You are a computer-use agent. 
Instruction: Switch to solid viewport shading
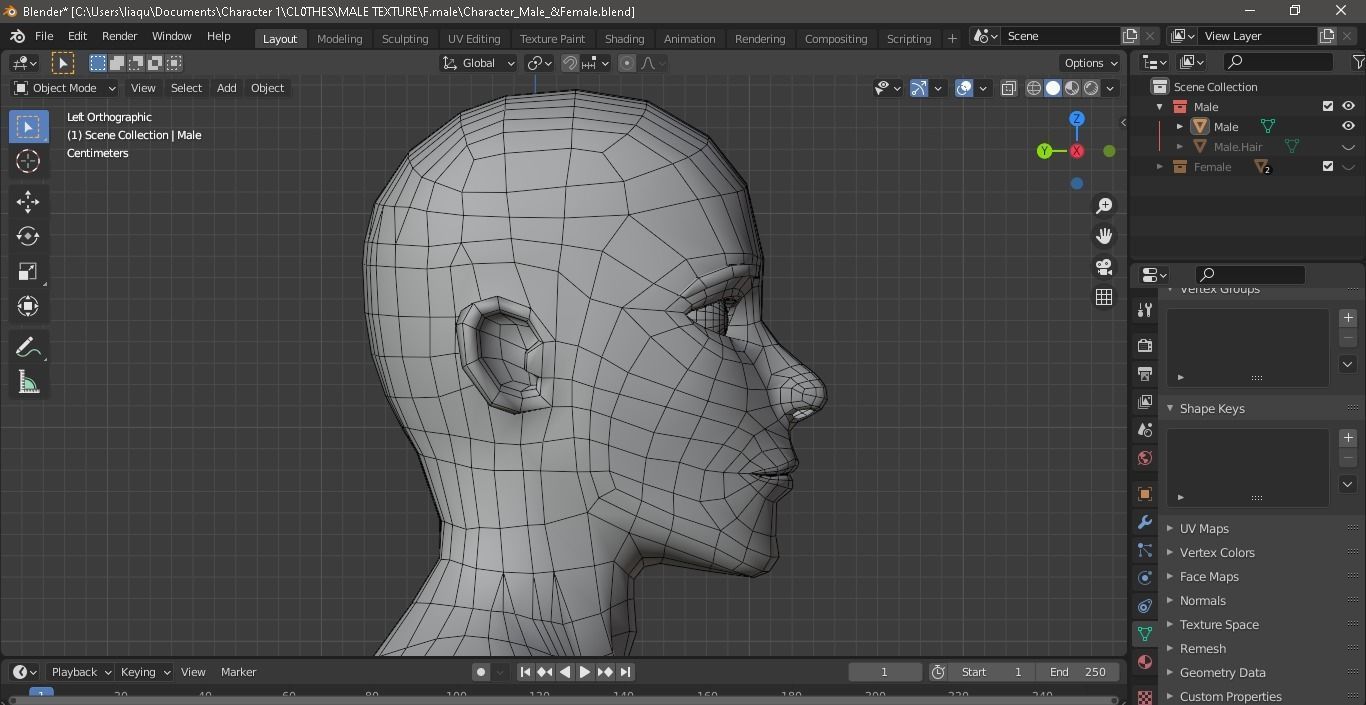[x=1053, y=88]
